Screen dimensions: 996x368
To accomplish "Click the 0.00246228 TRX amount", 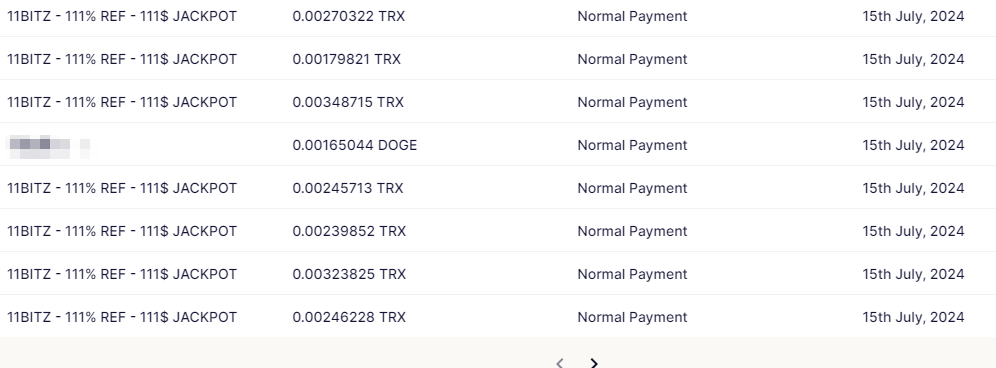I will [x=349, y=317].
